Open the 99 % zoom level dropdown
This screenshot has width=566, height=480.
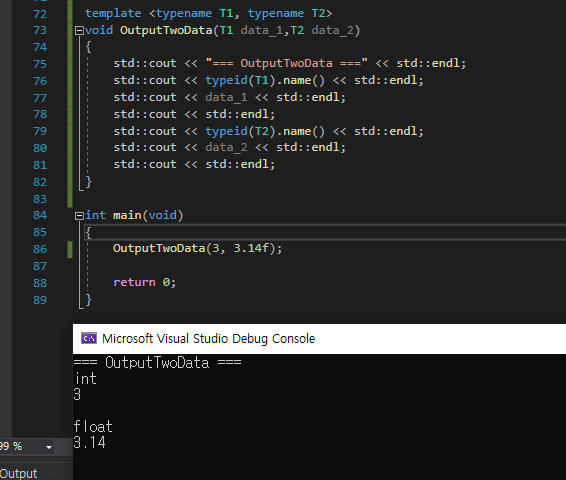click(49, 448)
